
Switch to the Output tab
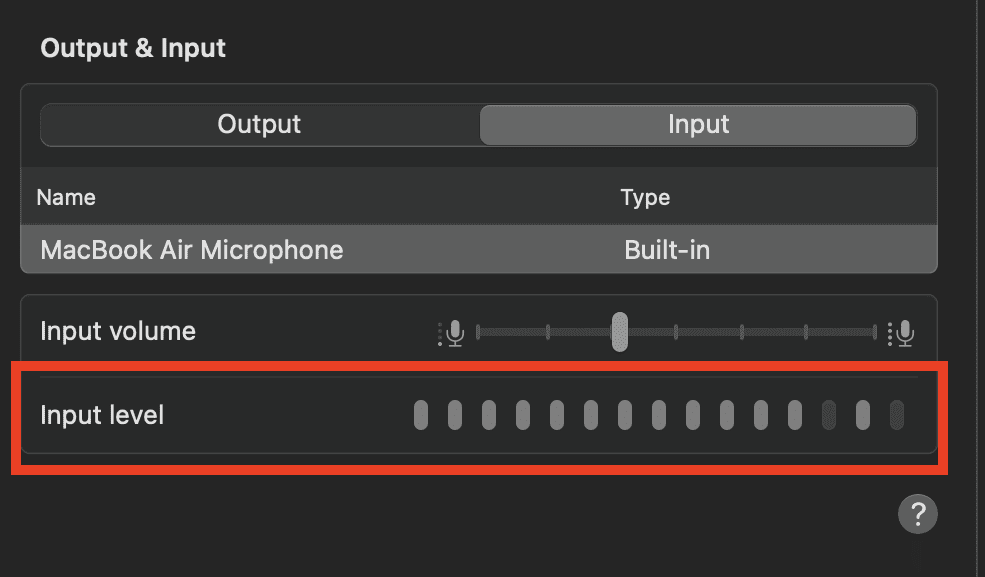click(259, 125)
